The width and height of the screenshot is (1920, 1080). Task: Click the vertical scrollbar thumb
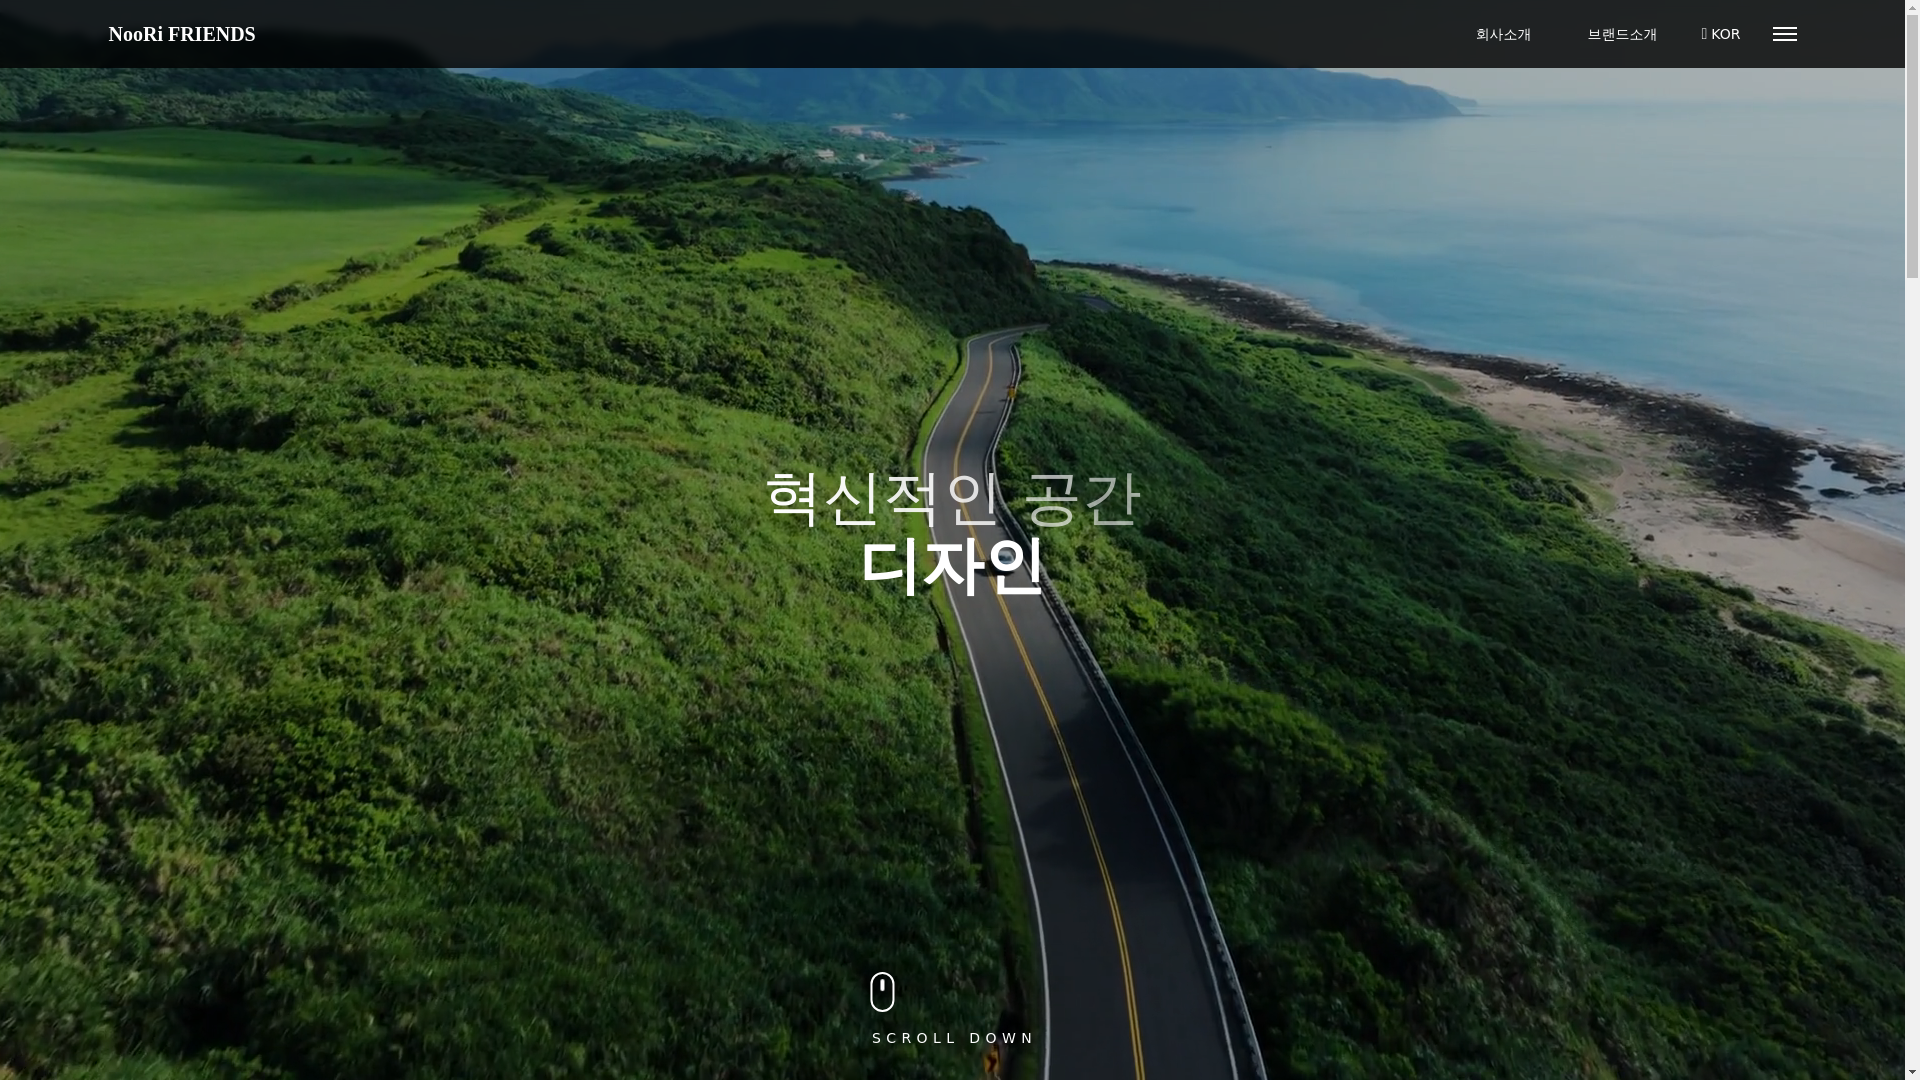tap(1911, 145)
